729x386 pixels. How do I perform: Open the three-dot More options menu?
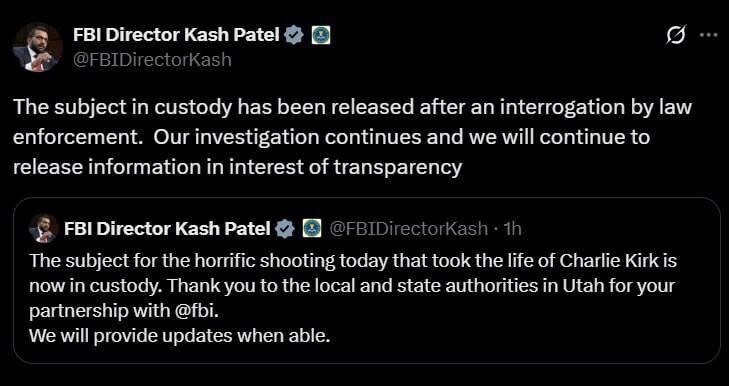point(709,35)
